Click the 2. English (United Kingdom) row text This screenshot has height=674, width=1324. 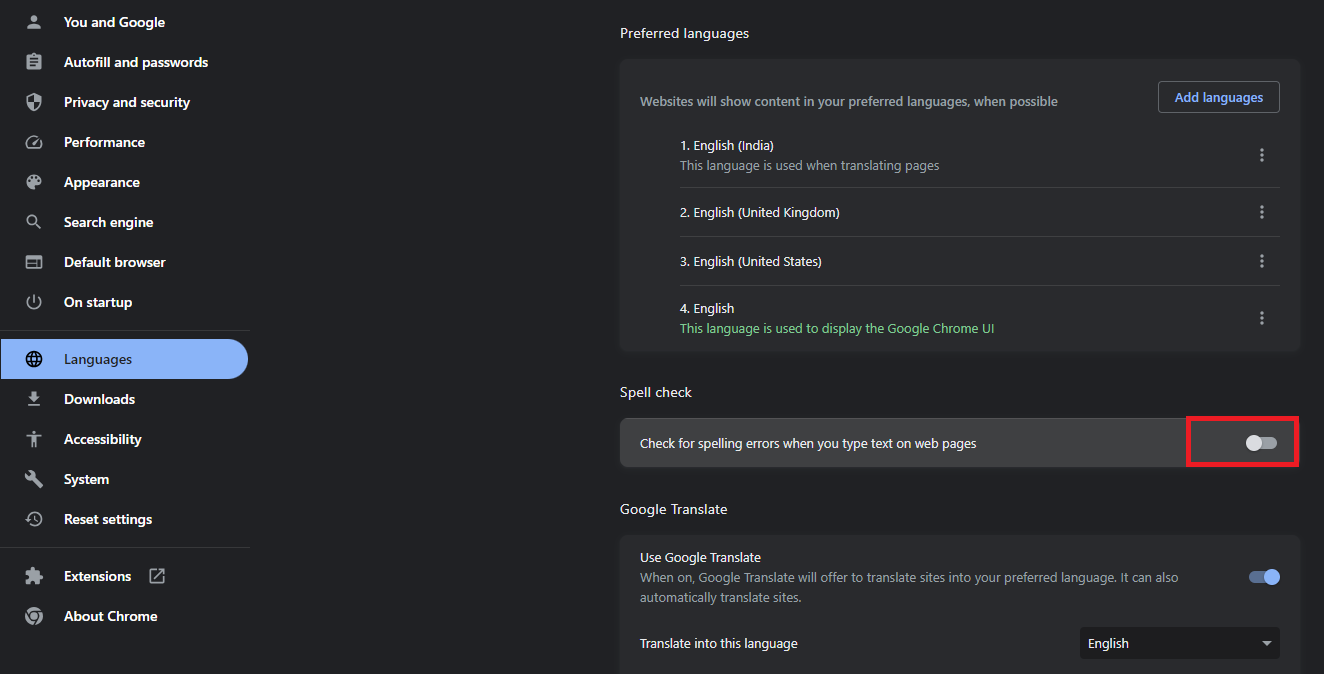[x=760, y=212]
